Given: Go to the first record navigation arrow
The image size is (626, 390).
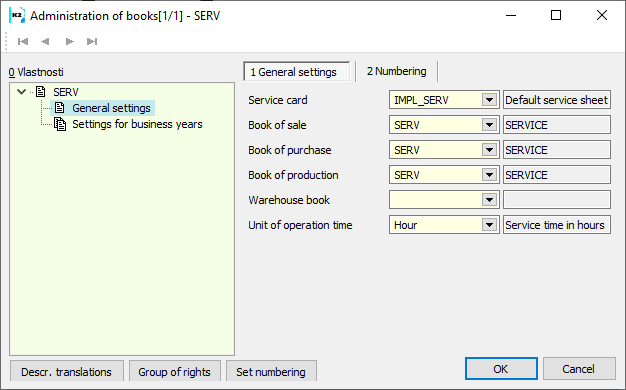Looking at the screenshot, I should click(x=23, y=42).
